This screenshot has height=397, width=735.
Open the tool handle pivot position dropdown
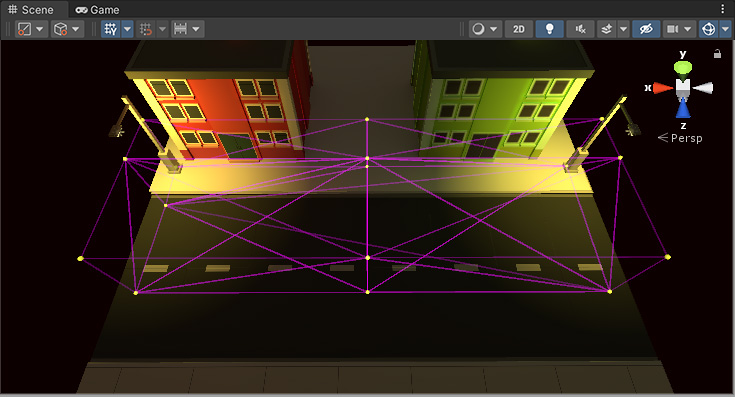point(31,29)
